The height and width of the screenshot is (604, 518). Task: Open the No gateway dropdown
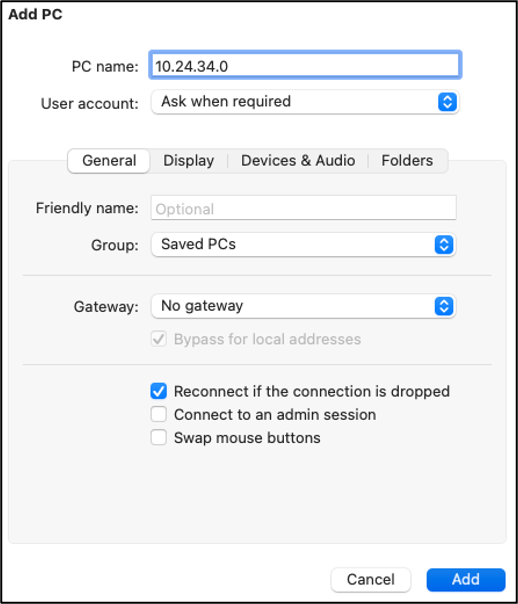[303, 306]
